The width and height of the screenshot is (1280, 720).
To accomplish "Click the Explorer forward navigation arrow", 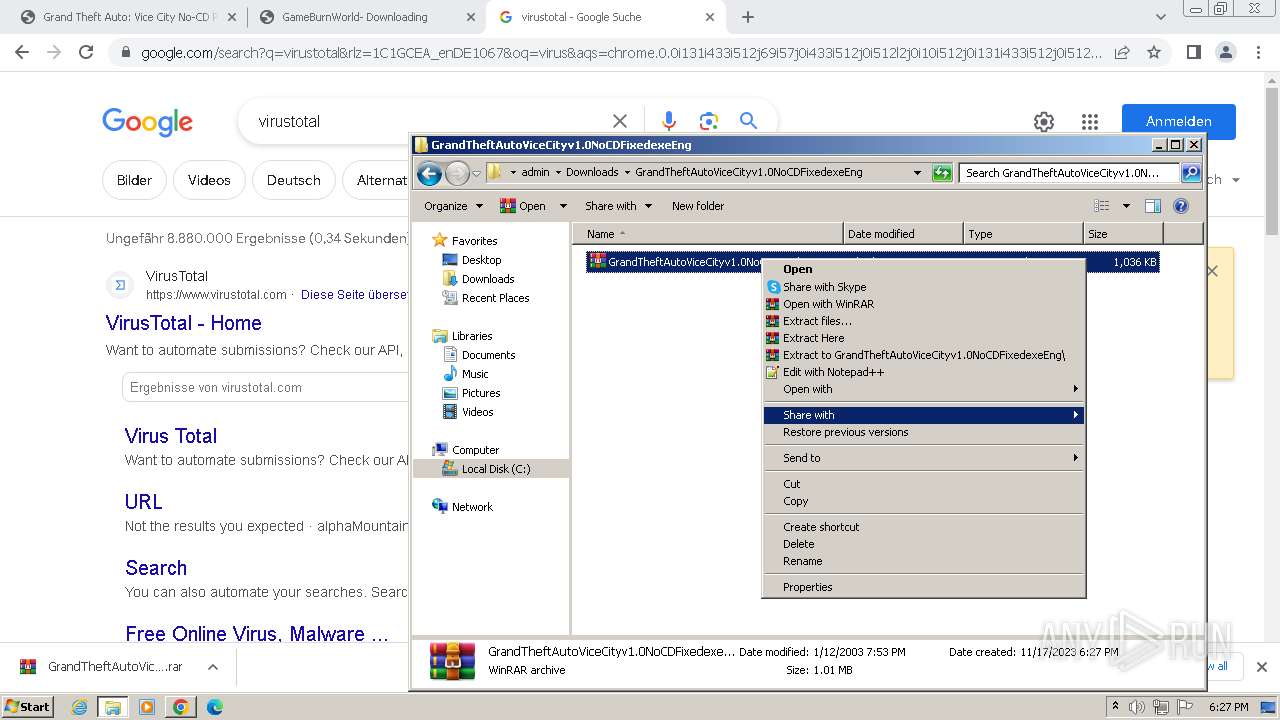I will pyautogui.click(x=457, y=173).
